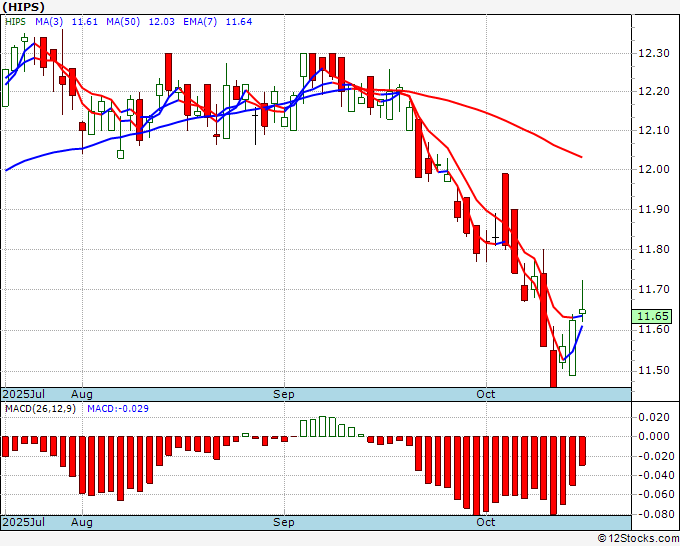This screenshot has width=680, height=546.
Task: Click the latest green candle near 11.65
Action: tap(582, 311)
